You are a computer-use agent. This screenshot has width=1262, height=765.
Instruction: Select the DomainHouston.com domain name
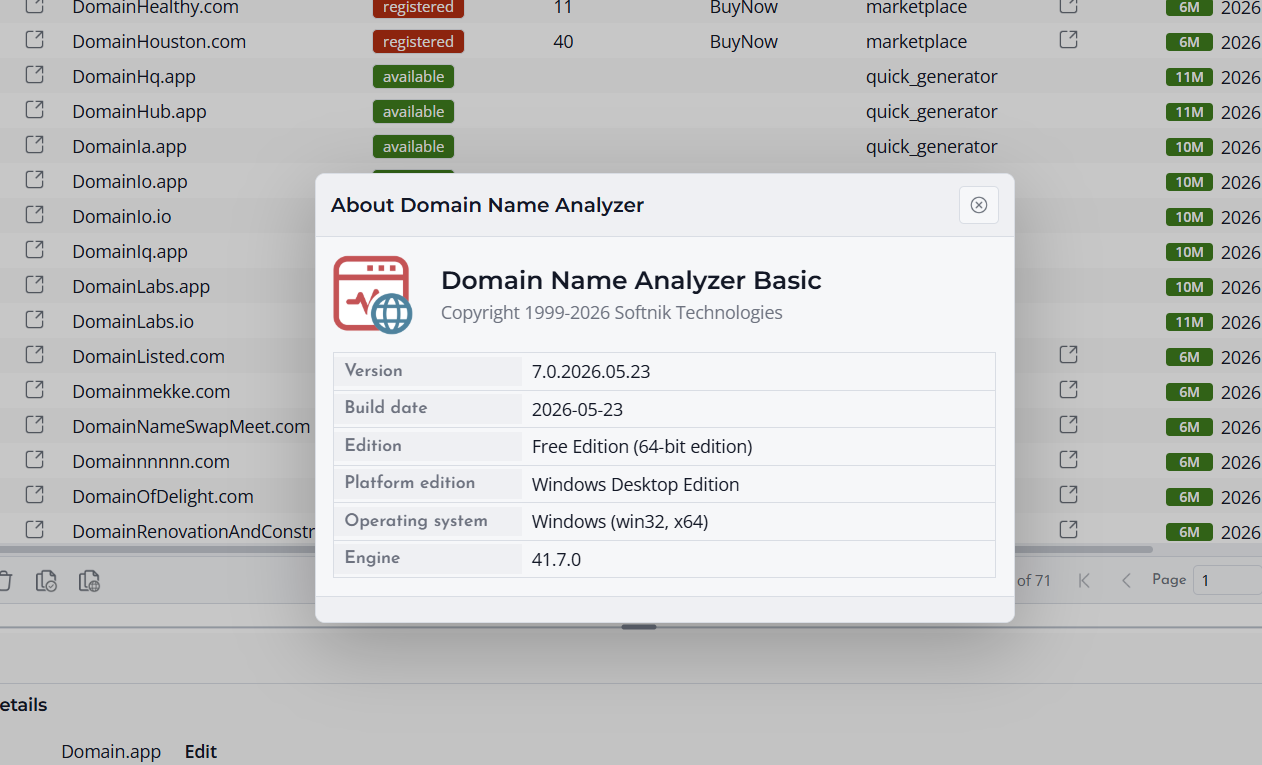point(159,41)
